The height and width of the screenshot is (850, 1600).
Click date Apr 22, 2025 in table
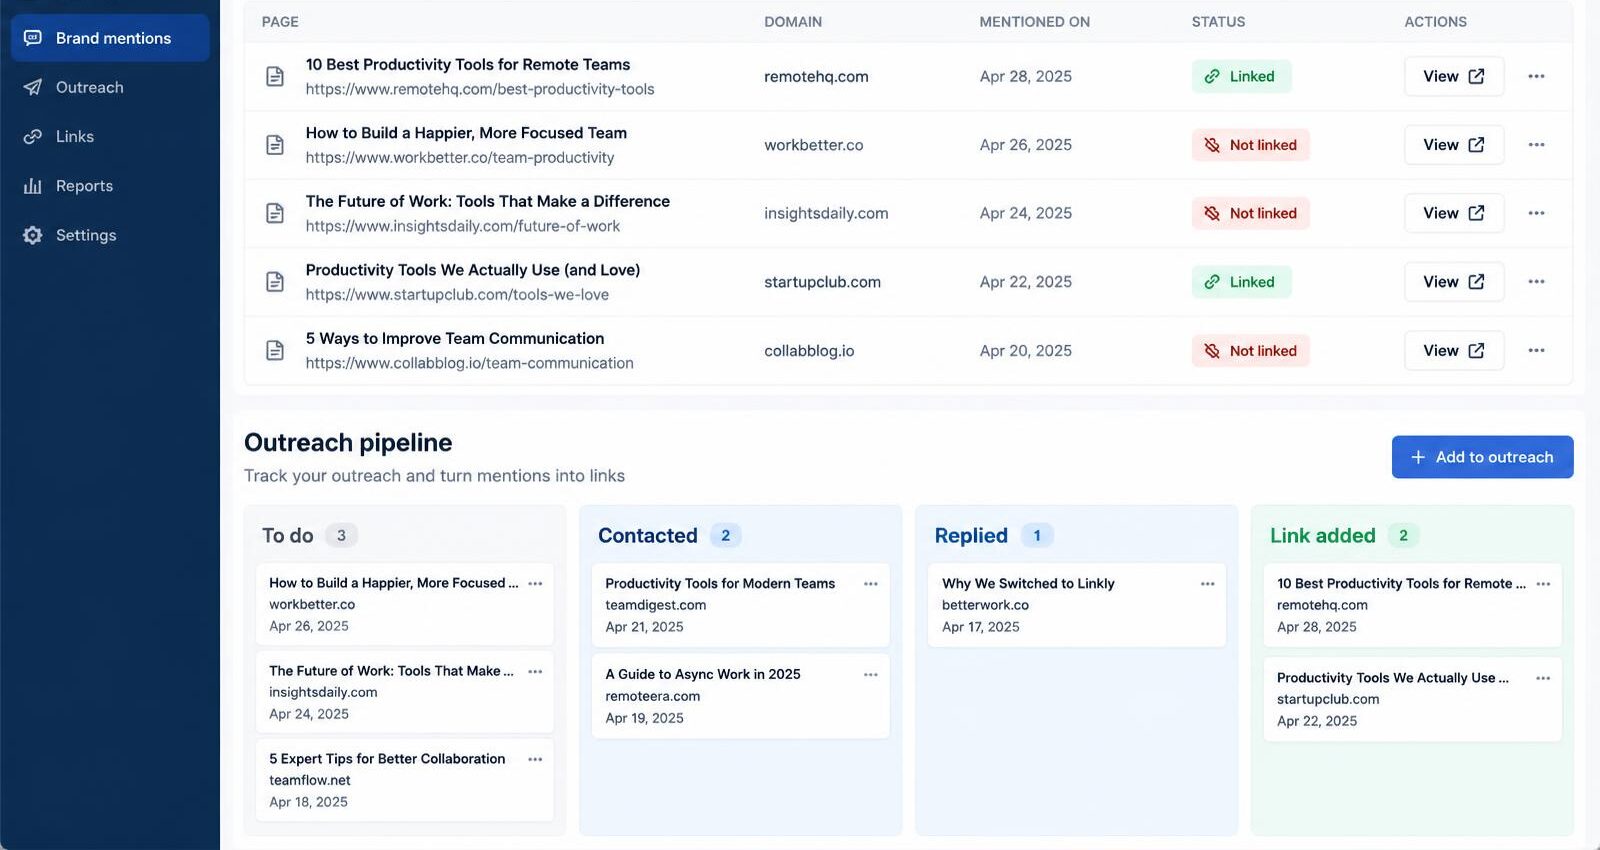[x=1025, y=282]
